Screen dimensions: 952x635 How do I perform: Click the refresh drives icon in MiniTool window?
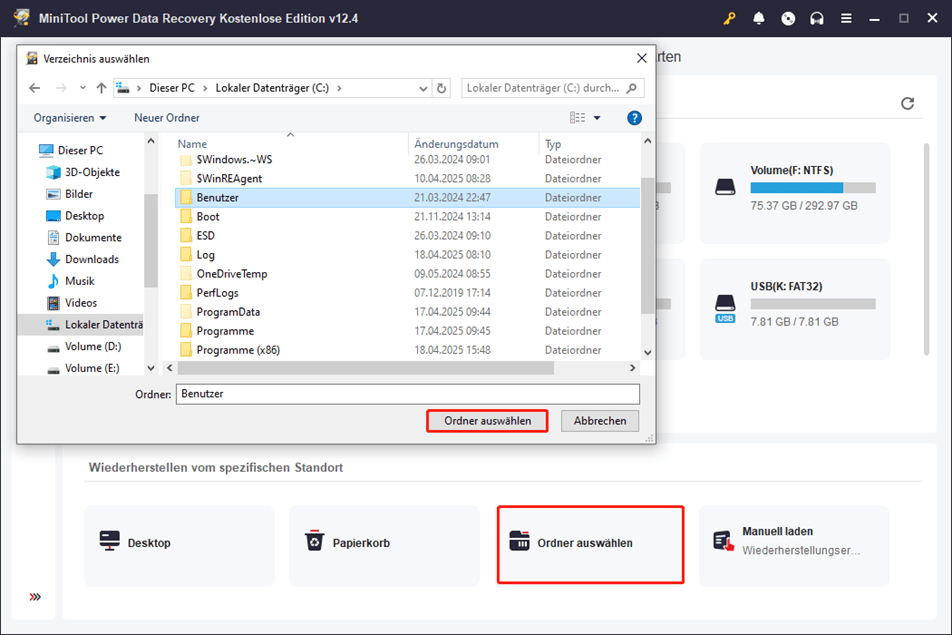908,103
